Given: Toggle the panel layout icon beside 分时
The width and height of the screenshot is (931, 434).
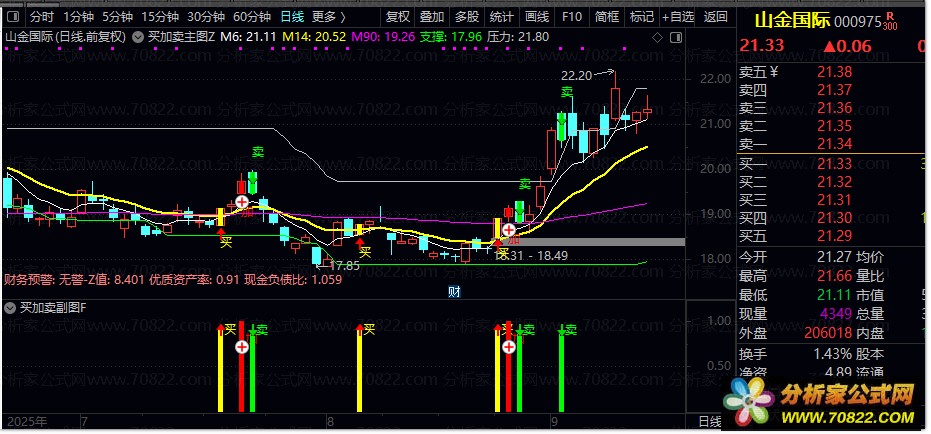Looking at the screenshot, I should [13, 17].
